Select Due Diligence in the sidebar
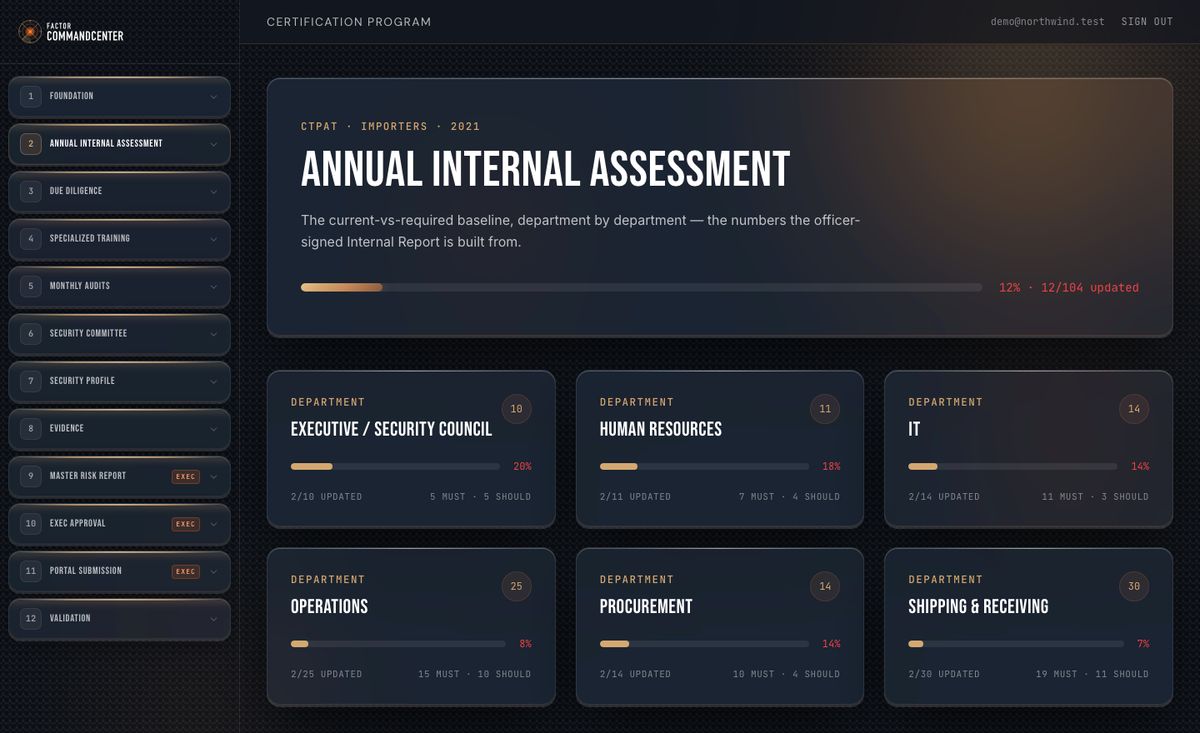This screenshot has width=1200, height=733. click(120, 192)
